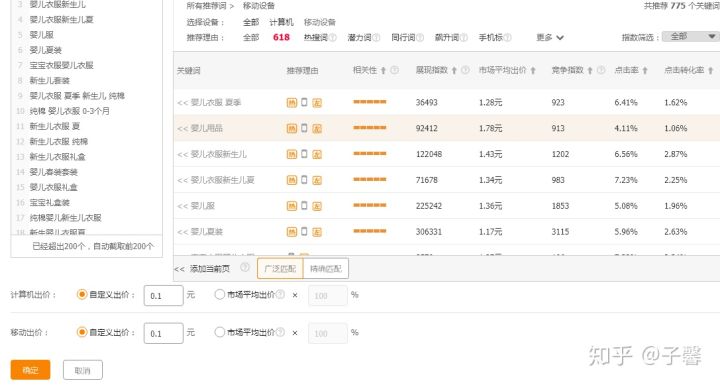Expand the 更多 reasons dropdown
Image resolution: width=720 pixels, height=385 pixels.
(550, 38)
